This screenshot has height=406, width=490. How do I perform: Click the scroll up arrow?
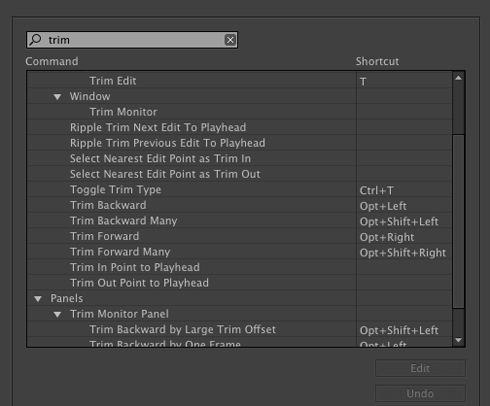tap(458, 78)
